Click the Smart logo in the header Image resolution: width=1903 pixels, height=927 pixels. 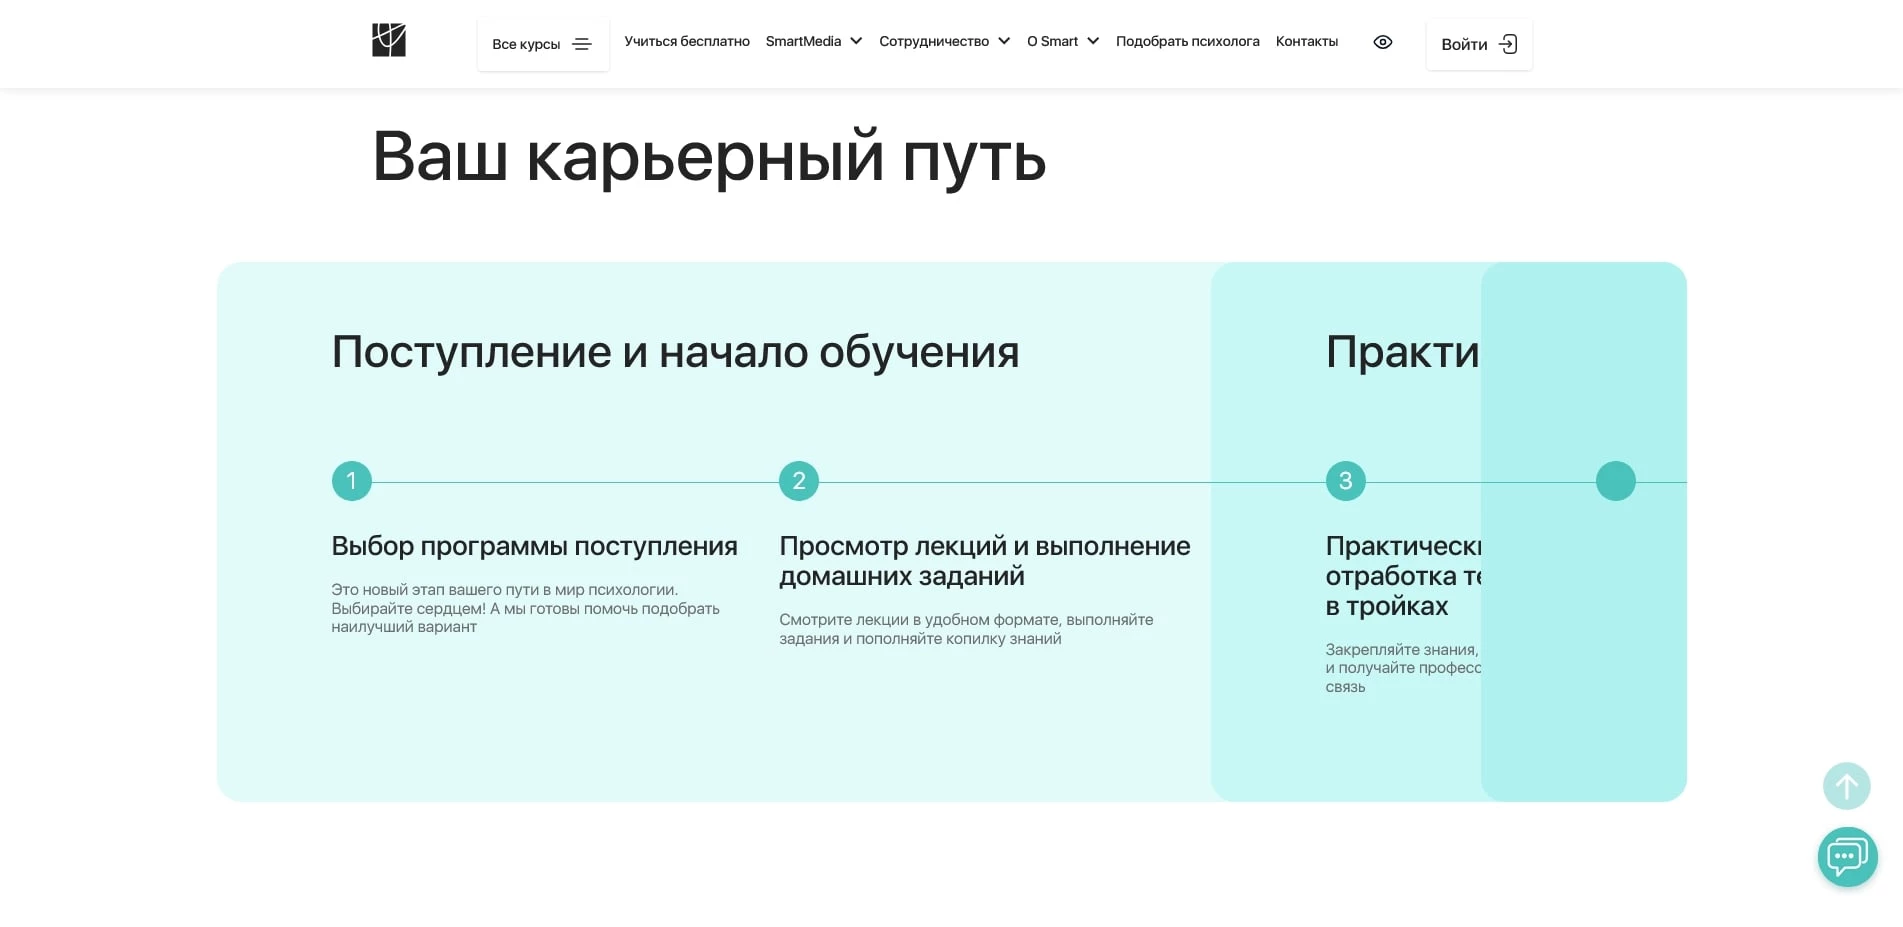tap(389, 40)
